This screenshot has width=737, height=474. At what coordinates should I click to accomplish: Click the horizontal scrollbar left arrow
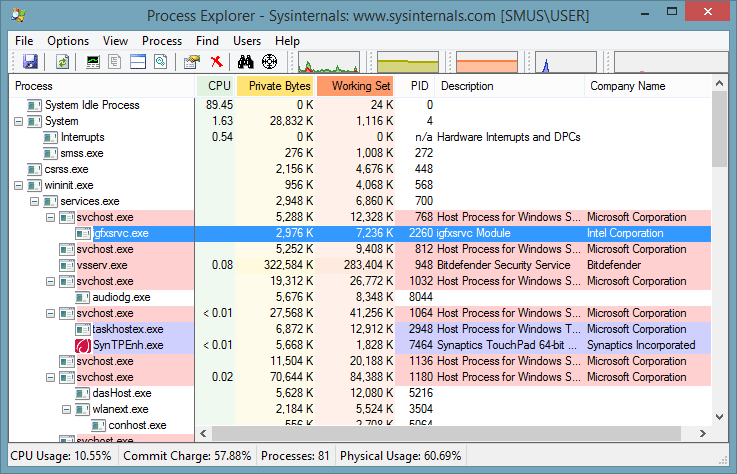(x=204, y=433)
